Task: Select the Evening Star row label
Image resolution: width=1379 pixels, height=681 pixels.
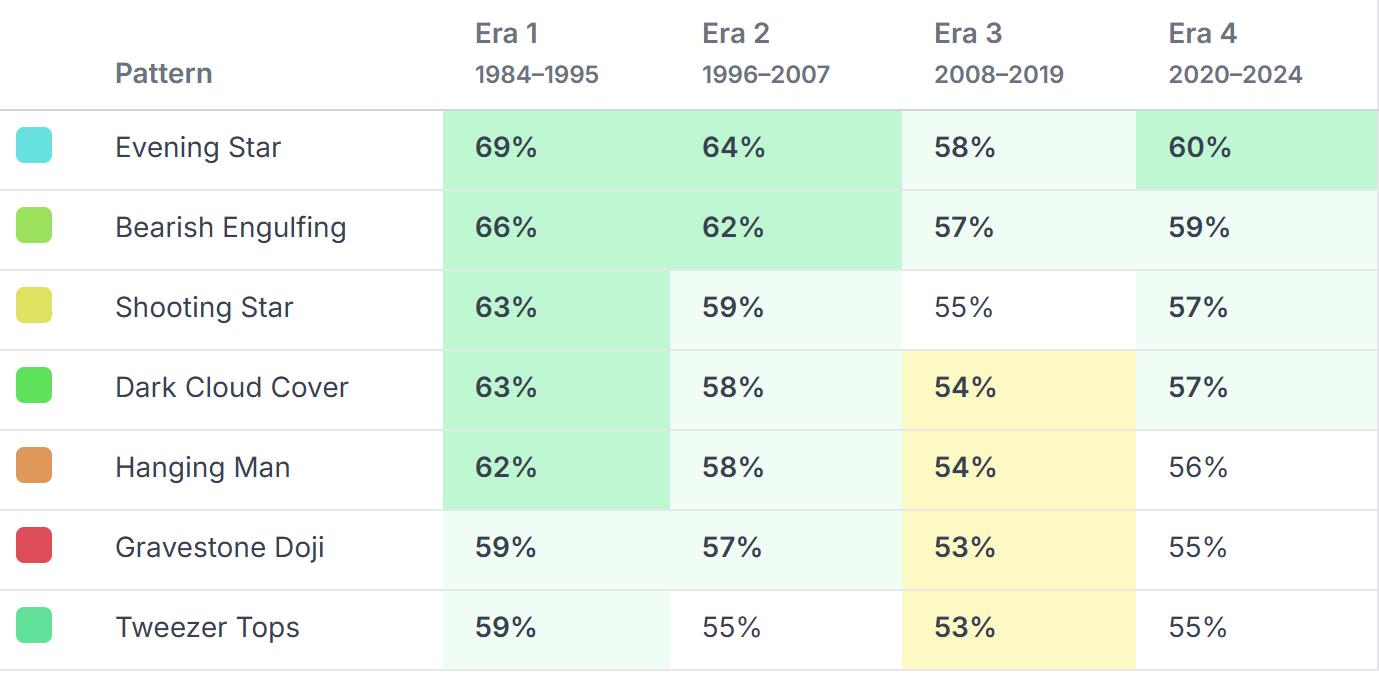Action: 198,148
